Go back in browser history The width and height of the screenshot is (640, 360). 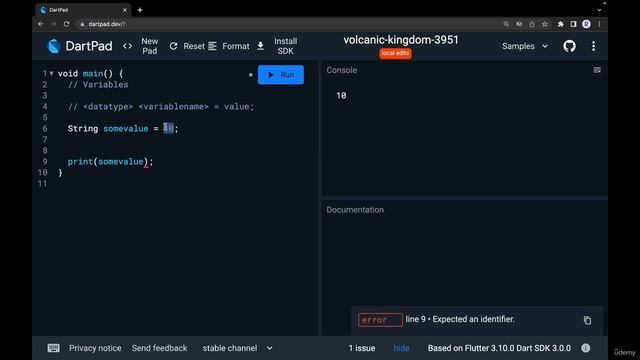pos(40,24)
